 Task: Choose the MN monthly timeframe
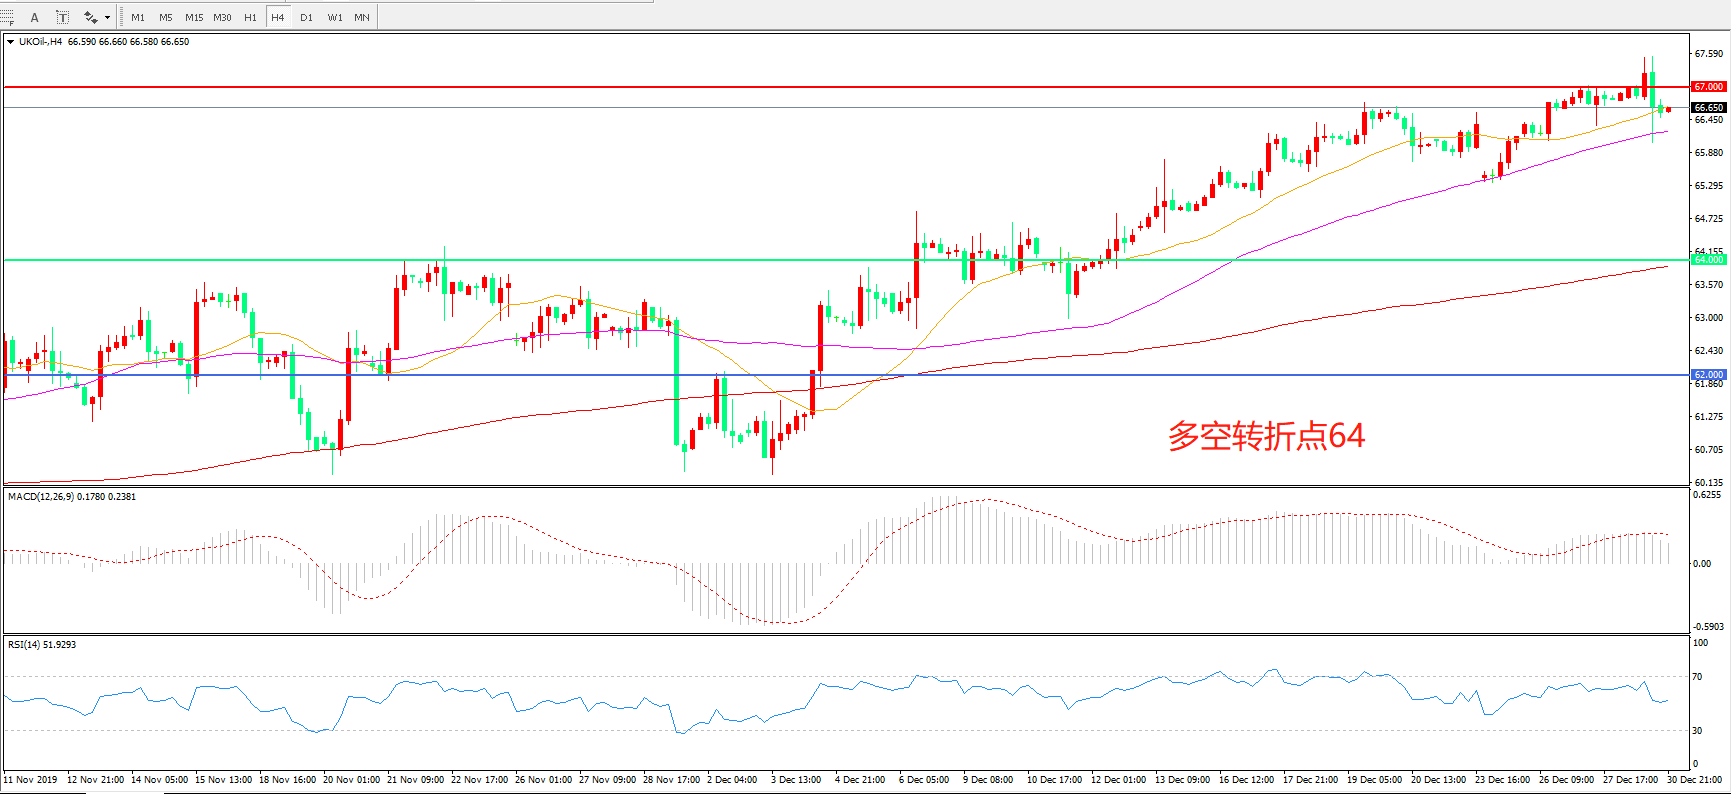click(x=362, y=17)
